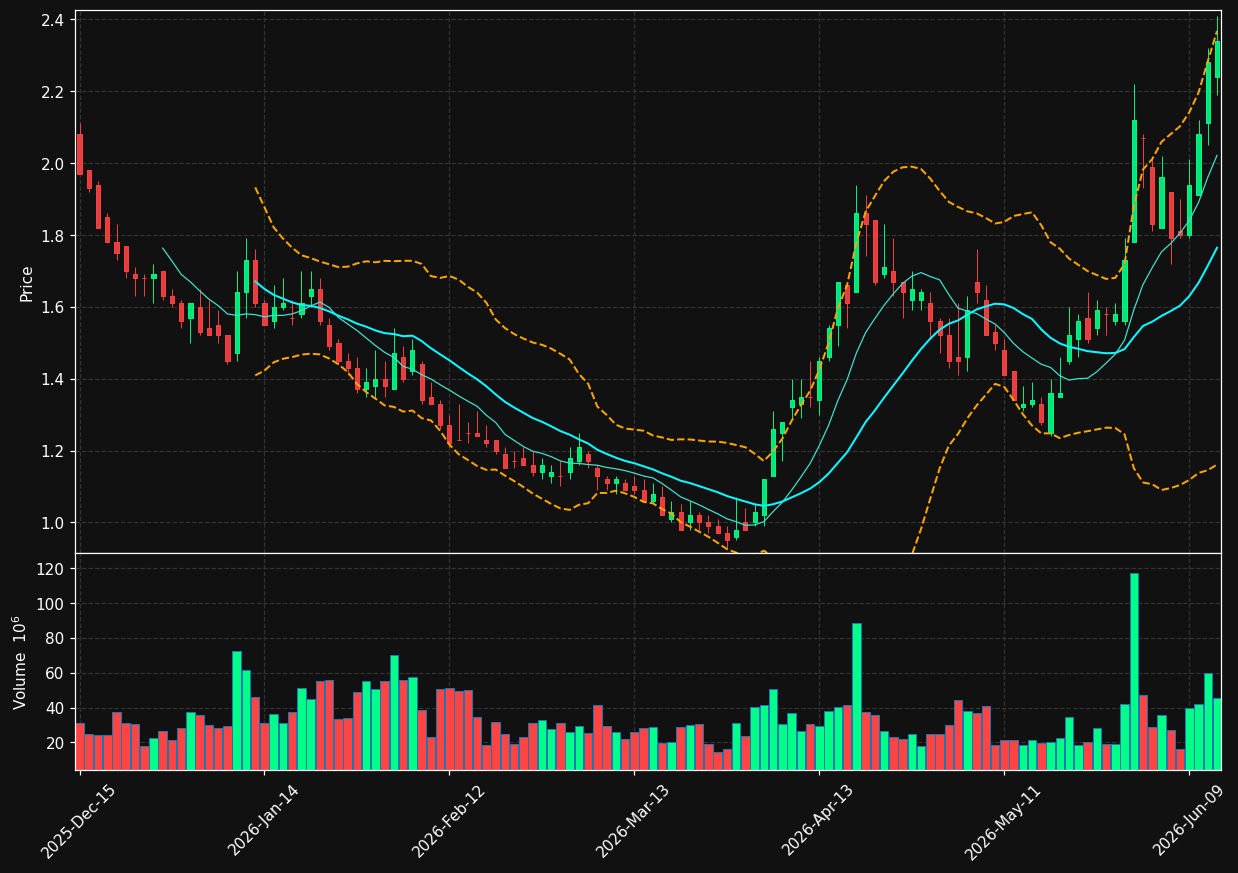
Task: Click the 2025-Dec-15 date label
Action: point(78,822)
